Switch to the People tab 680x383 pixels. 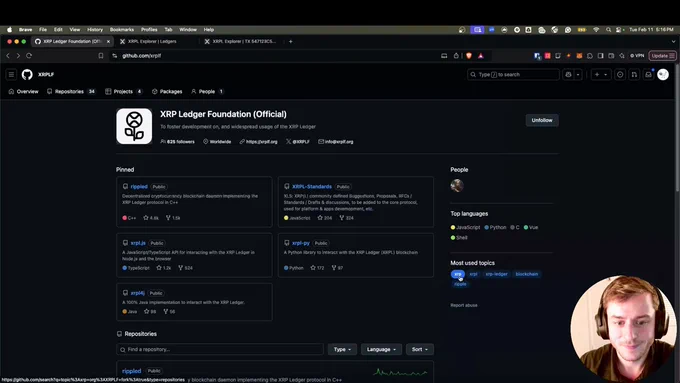pos(207,92)
